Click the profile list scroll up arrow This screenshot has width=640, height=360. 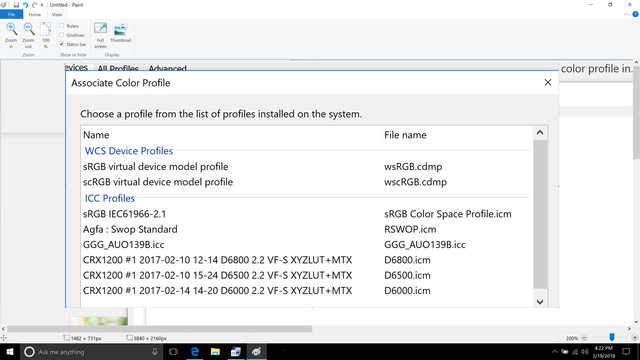540,133
